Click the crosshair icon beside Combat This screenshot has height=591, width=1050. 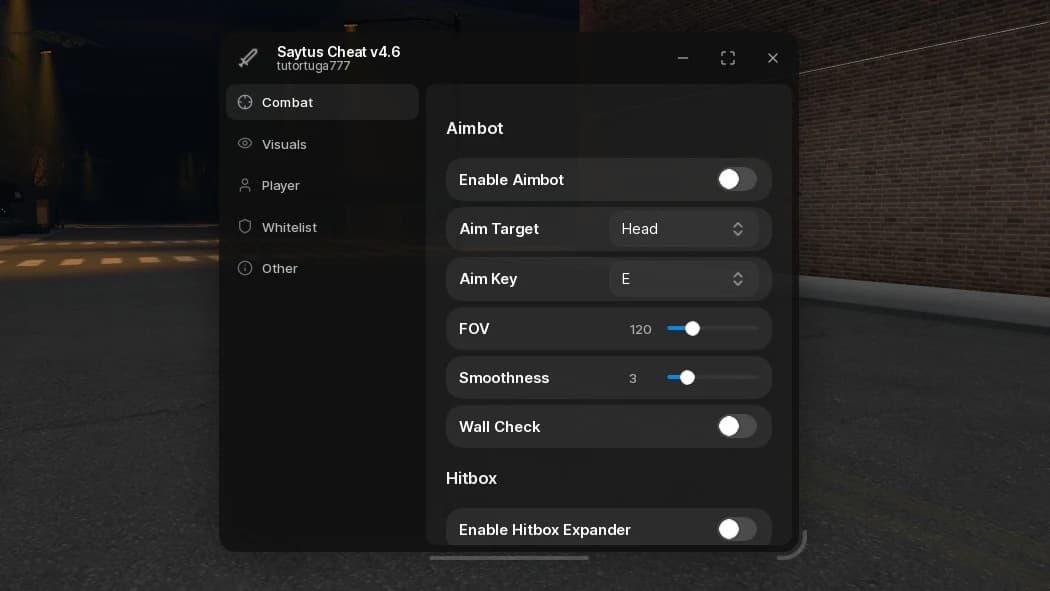click(245, 102)
